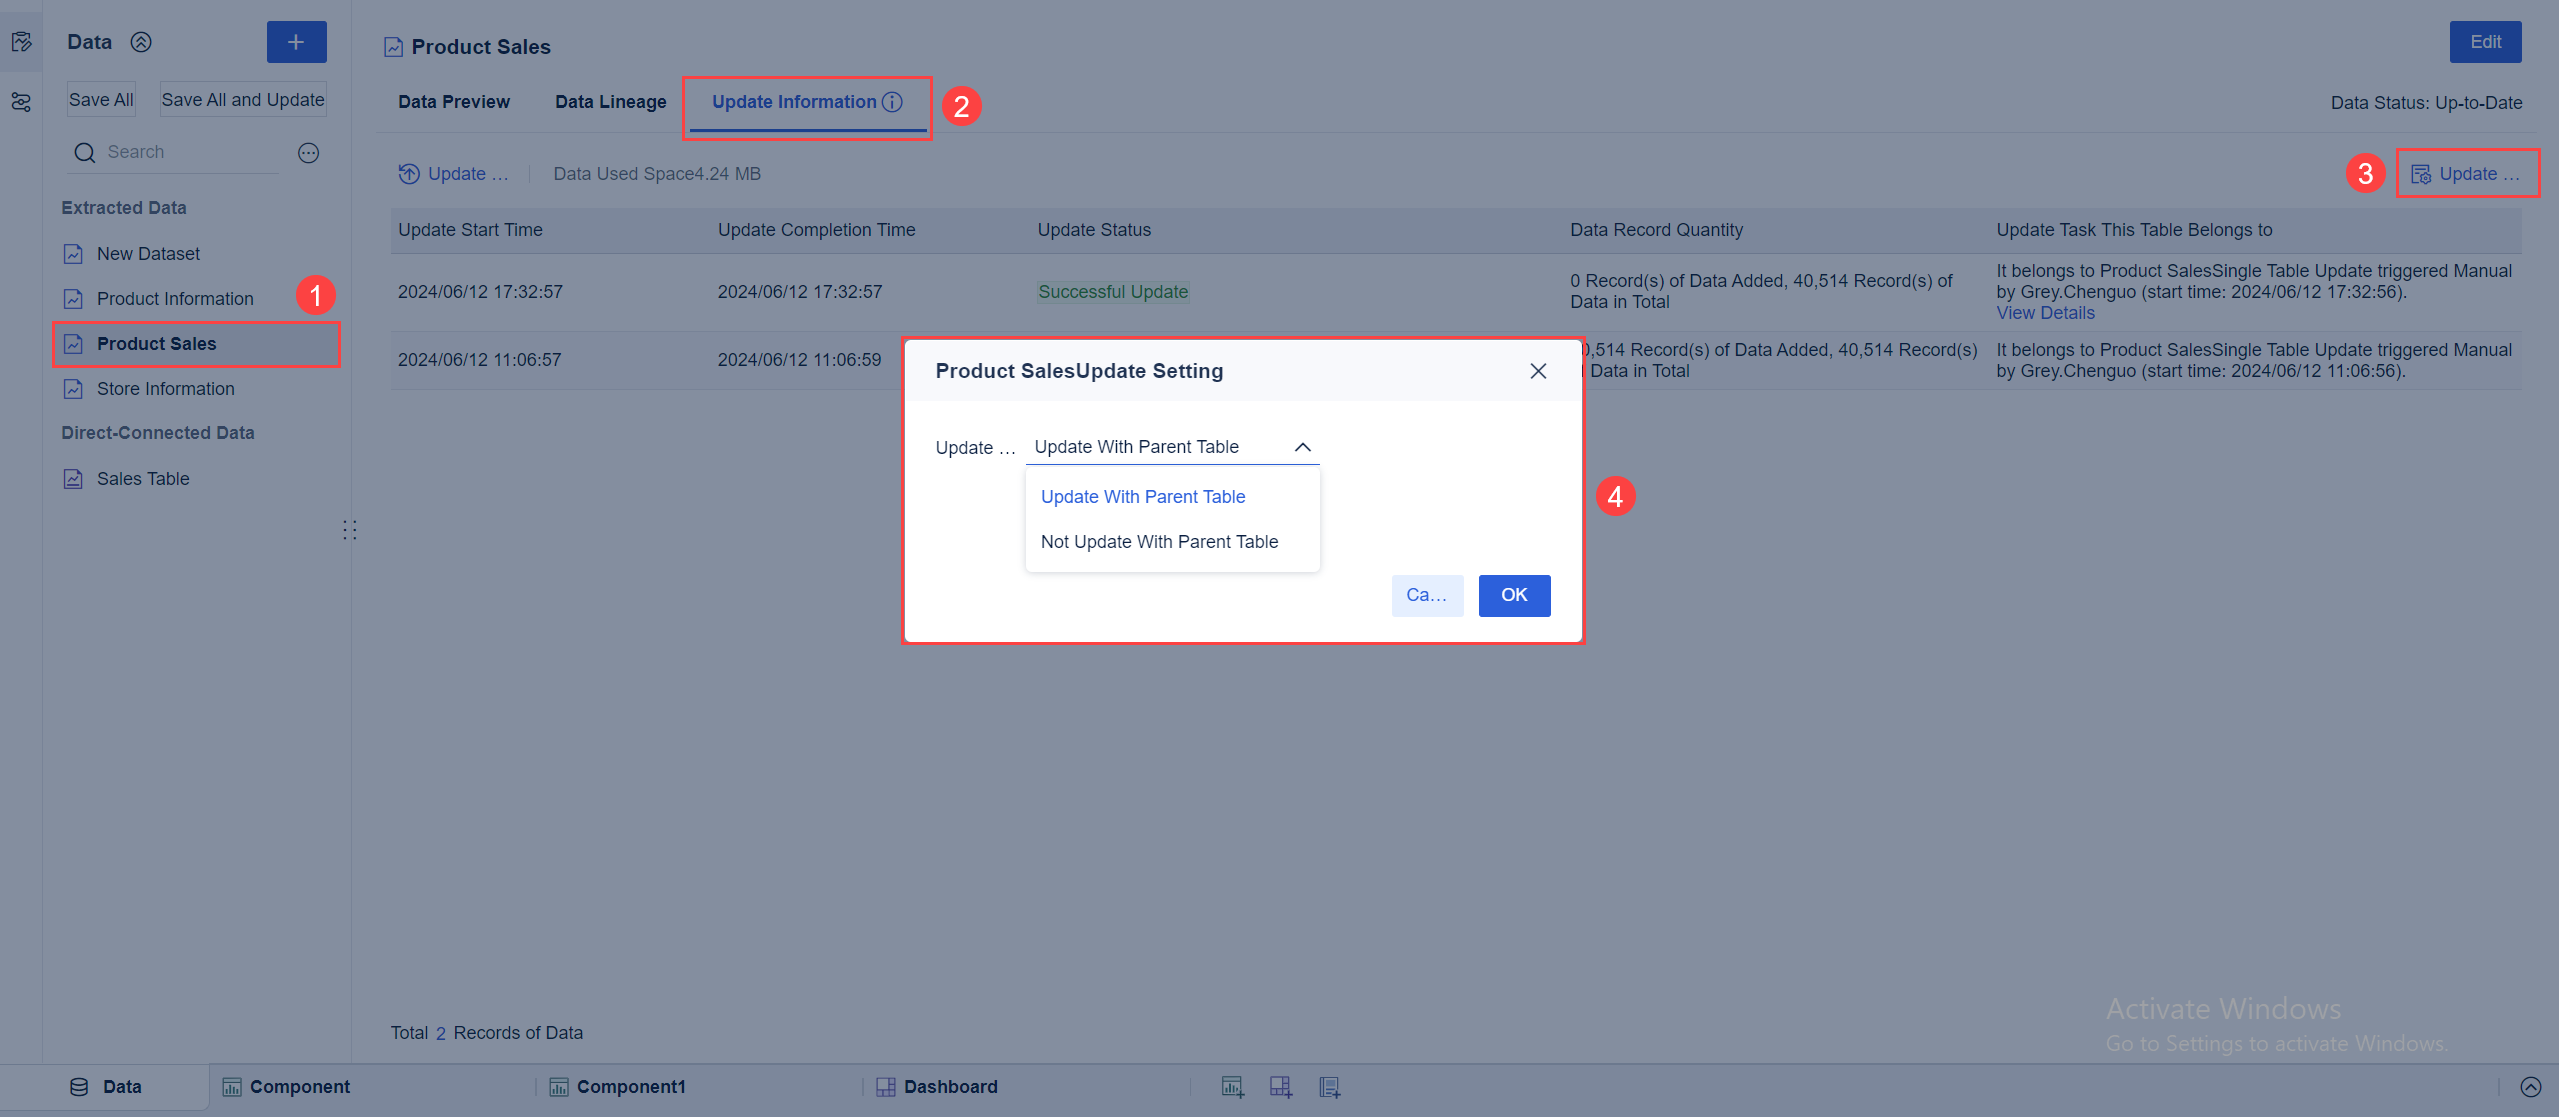Image resolution: width=2559 pixels, height=1117 pixels.
Task: Click the New Dataset table icon
Action: click(x=73, y=254)
